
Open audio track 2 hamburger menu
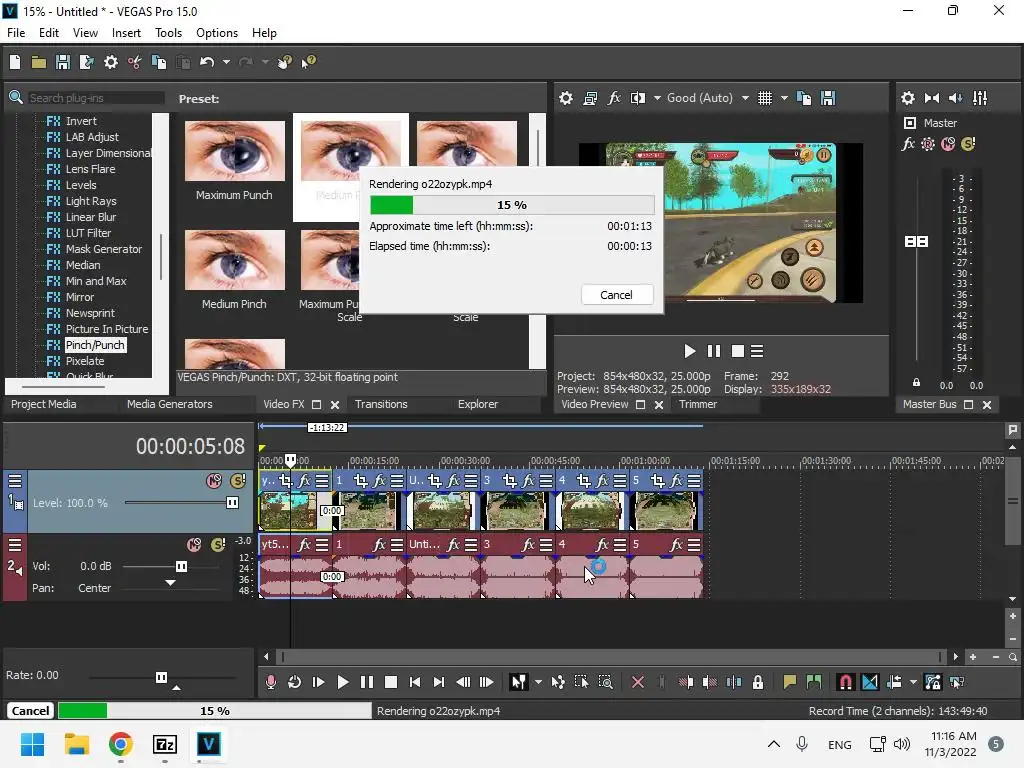pos(15,545)
